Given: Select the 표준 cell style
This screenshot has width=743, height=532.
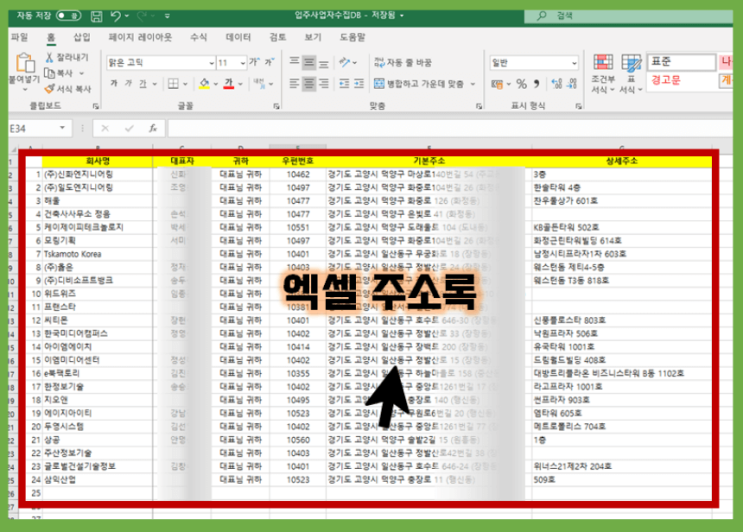Looking at the screenshot, I should click(682, 62).
